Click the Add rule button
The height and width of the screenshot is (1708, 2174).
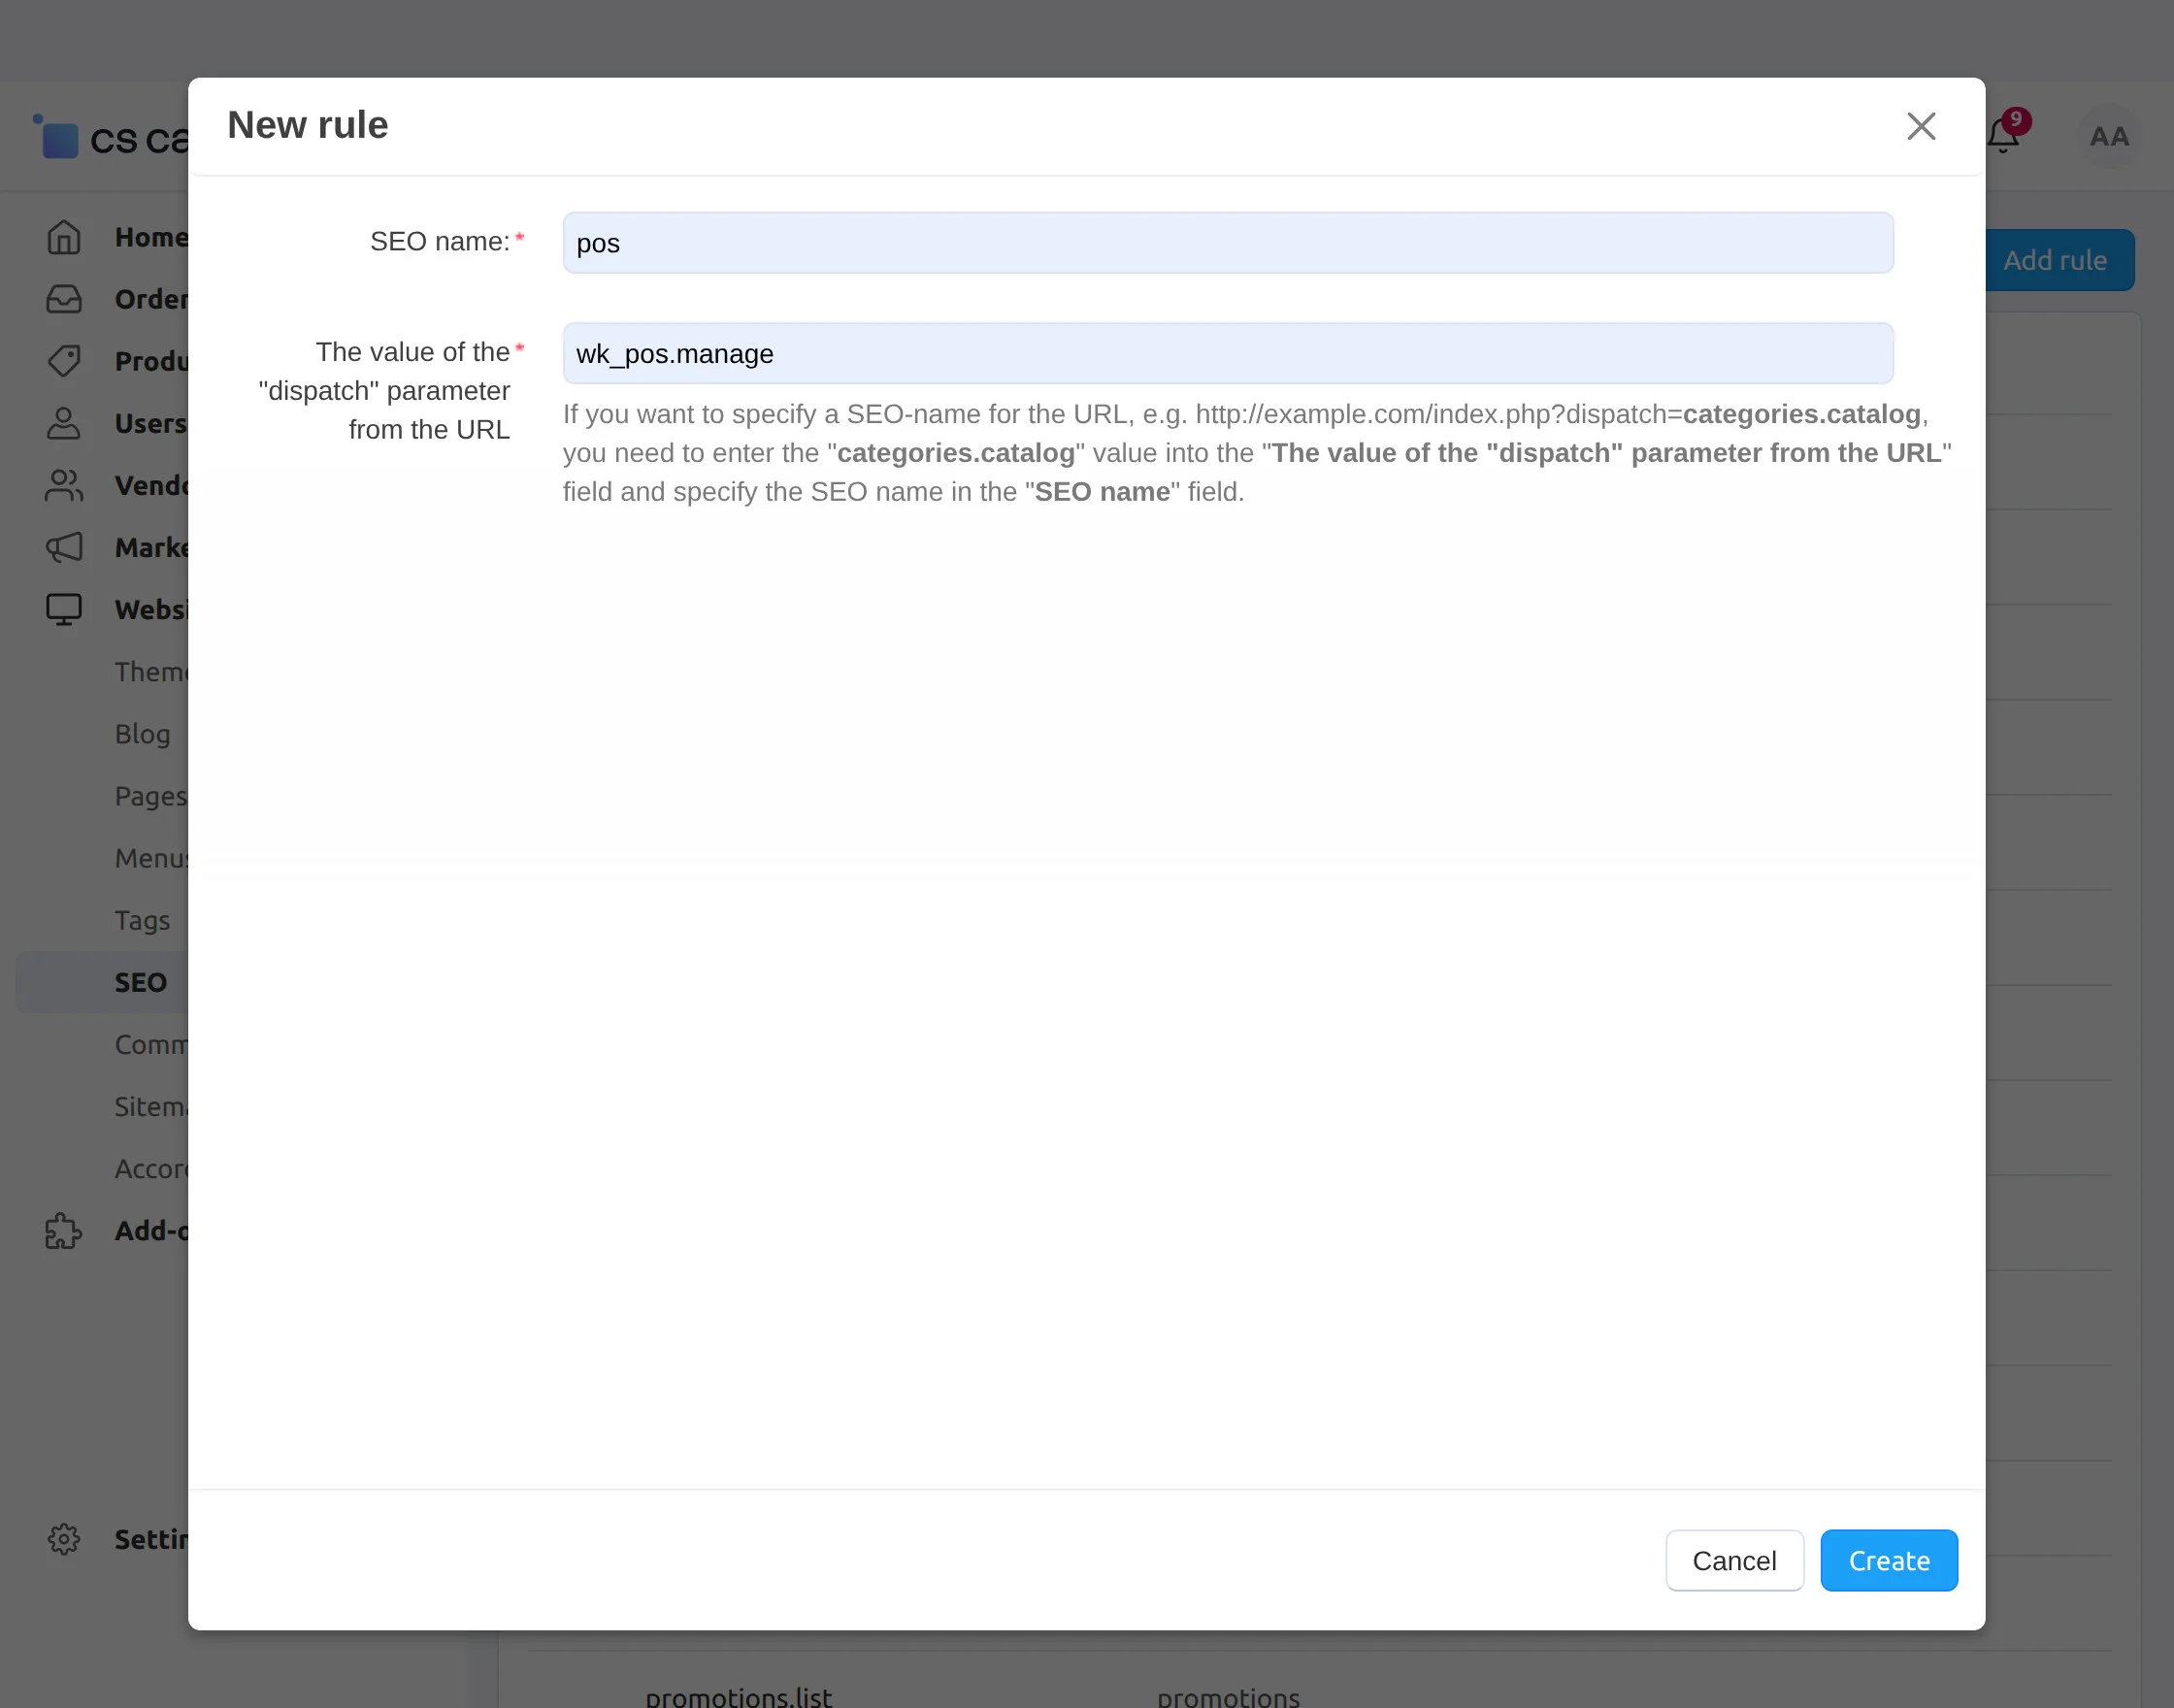pyautogui.click(x=2058, y=260)
